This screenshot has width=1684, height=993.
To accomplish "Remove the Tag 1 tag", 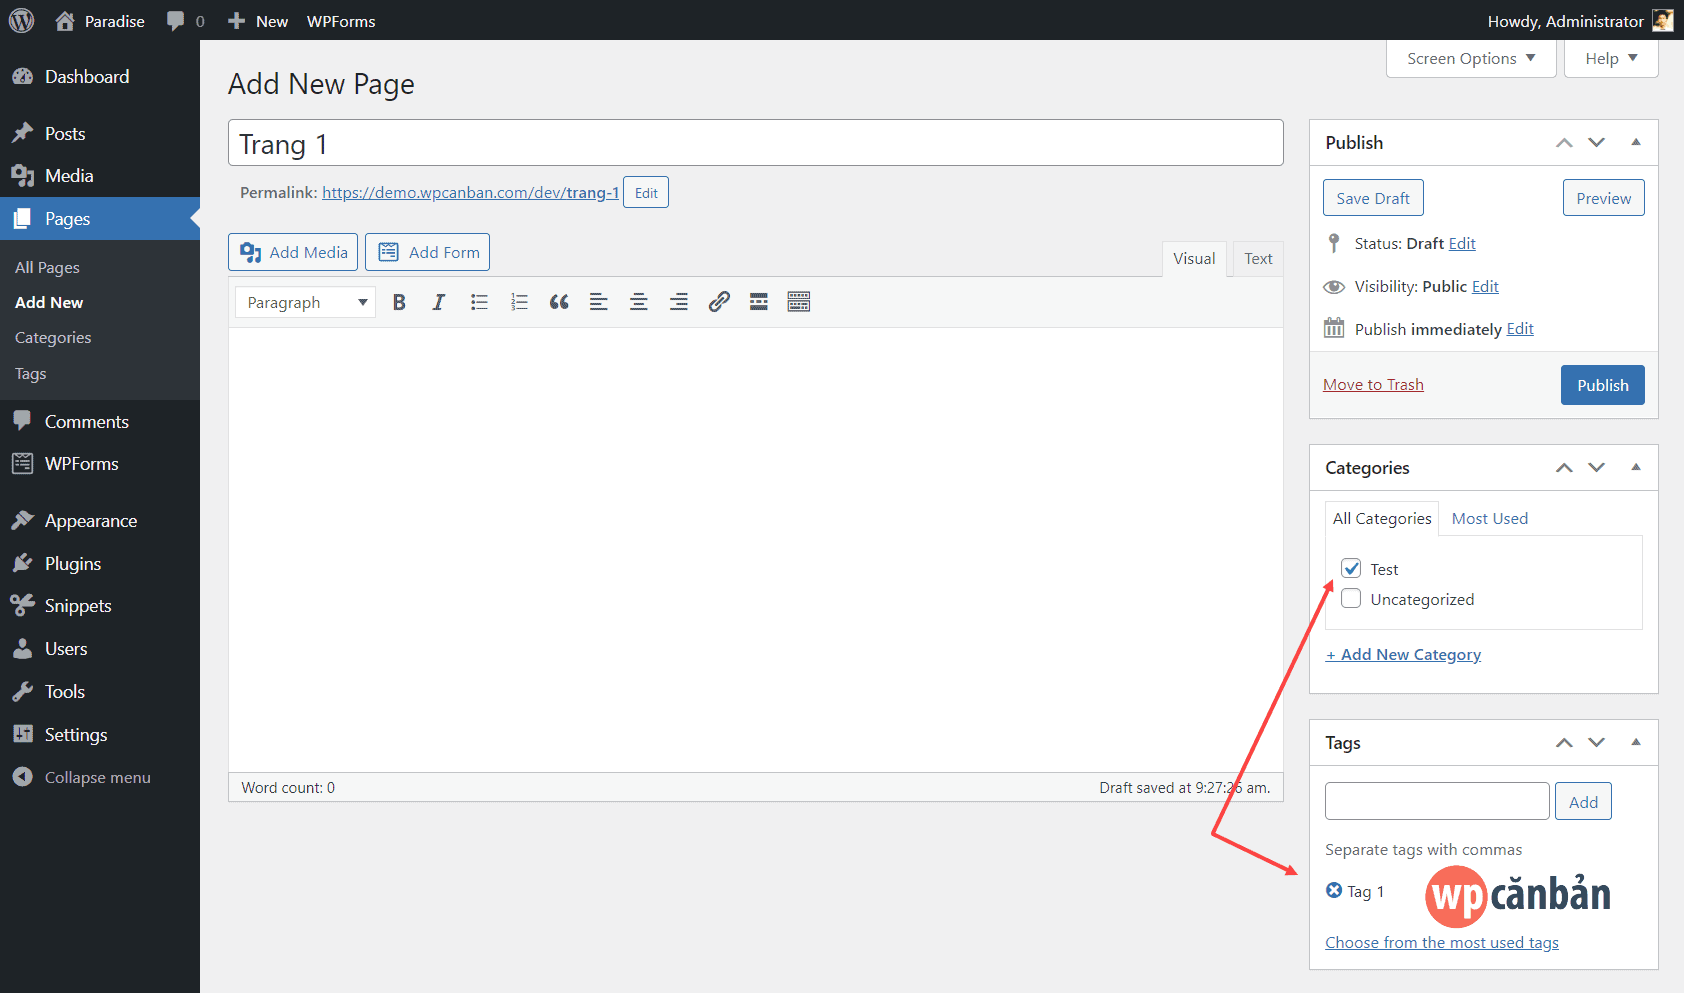I will pos(1334,890).
